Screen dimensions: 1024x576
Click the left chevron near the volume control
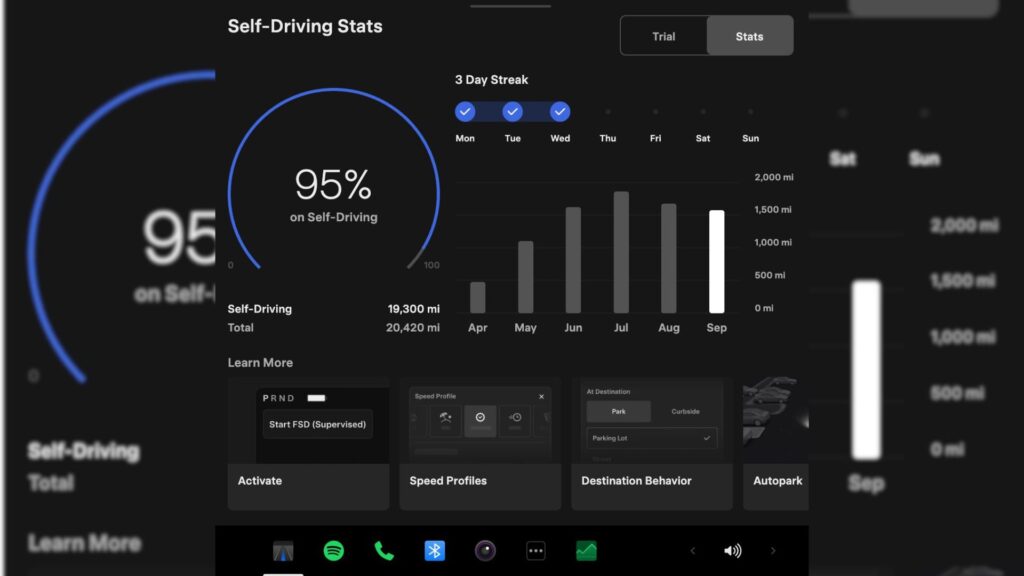coord(693,551)
